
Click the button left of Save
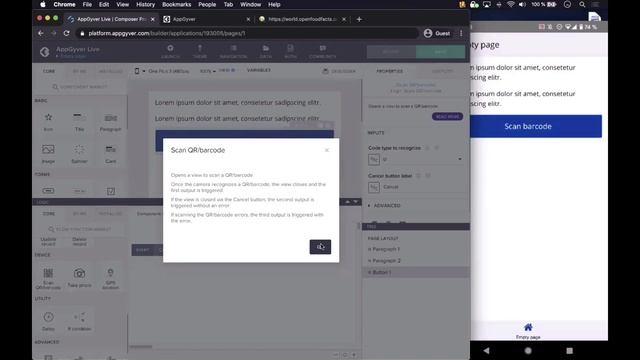391,52
